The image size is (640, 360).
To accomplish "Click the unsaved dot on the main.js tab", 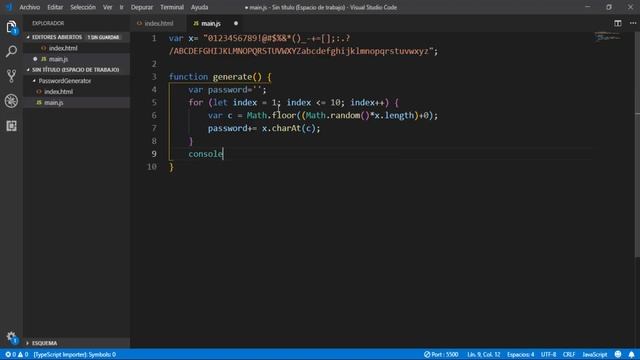I will [236, 23].
